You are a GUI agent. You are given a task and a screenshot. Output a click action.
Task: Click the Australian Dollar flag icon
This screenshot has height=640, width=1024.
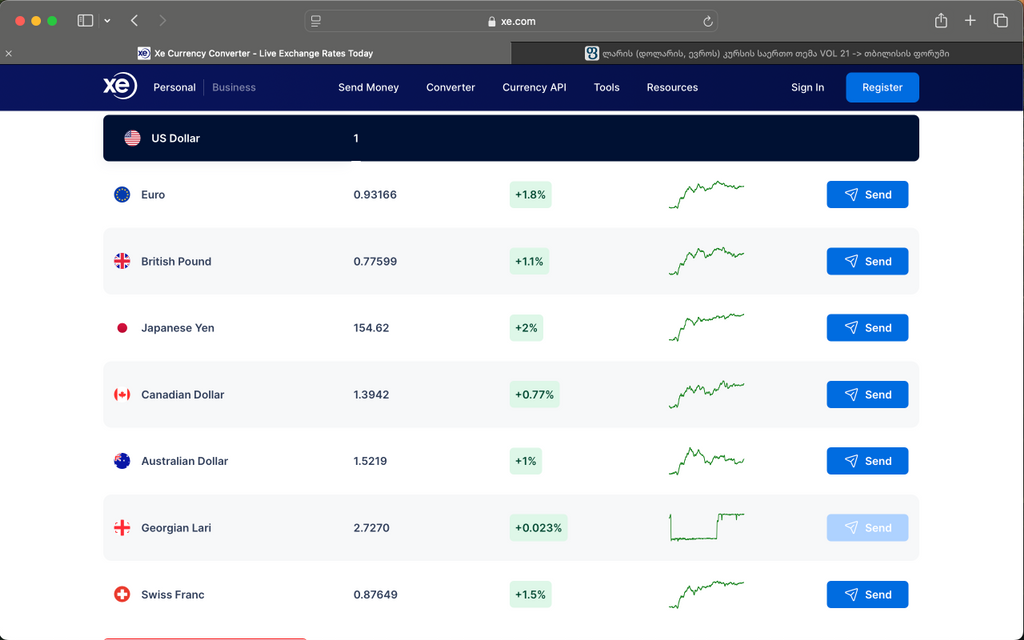coord(122,461)
